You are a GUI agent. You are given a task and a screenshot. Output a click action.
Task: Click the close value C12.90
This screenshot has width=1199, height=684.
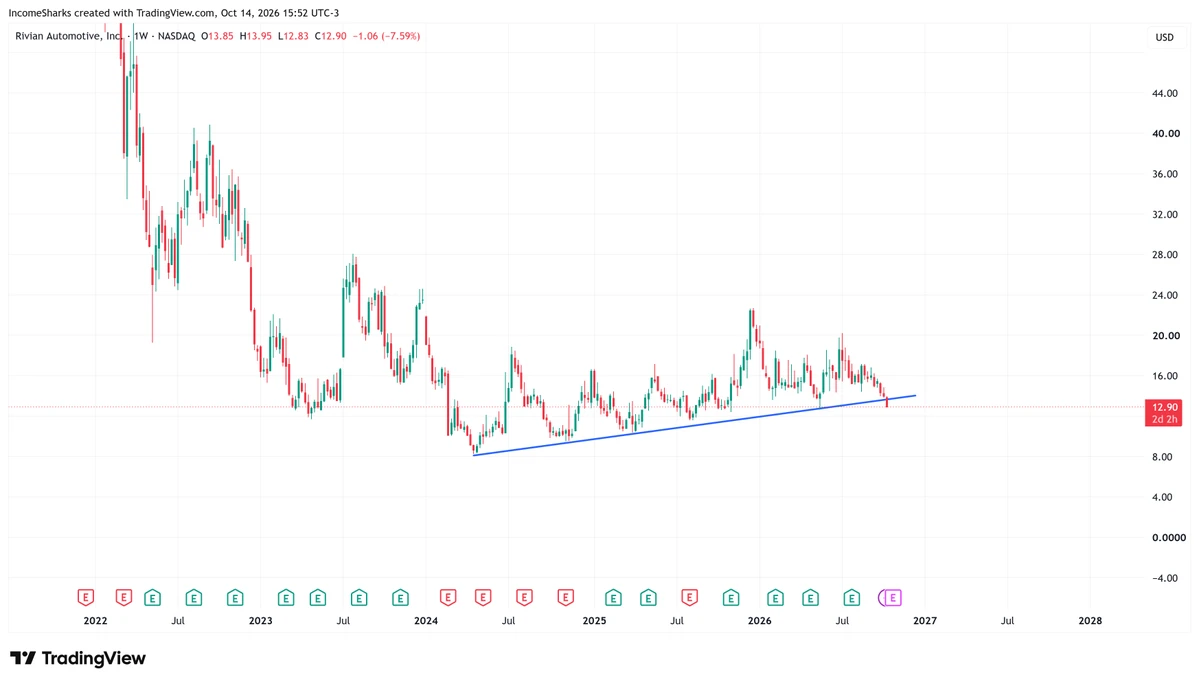tap(330, 36)
